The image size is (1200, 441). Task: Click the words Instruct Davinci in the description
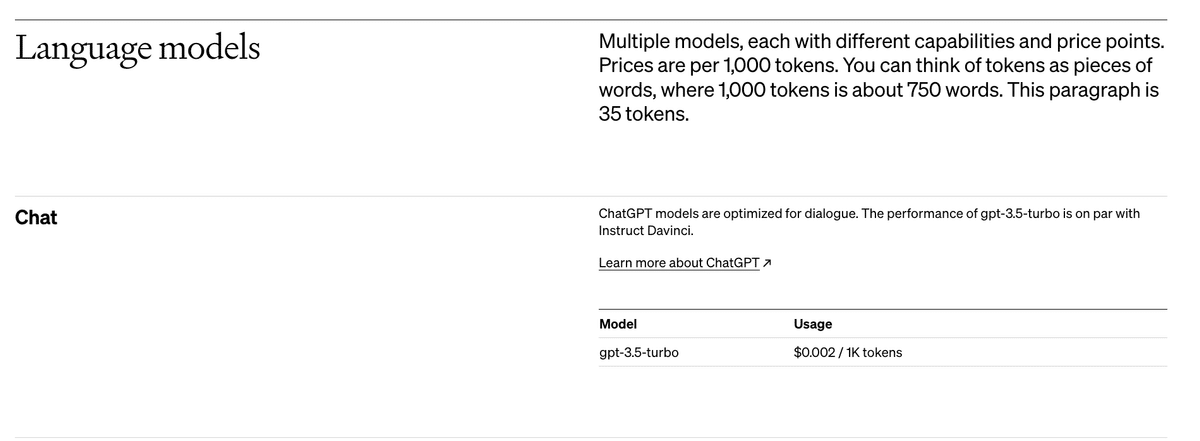(645, 230)
